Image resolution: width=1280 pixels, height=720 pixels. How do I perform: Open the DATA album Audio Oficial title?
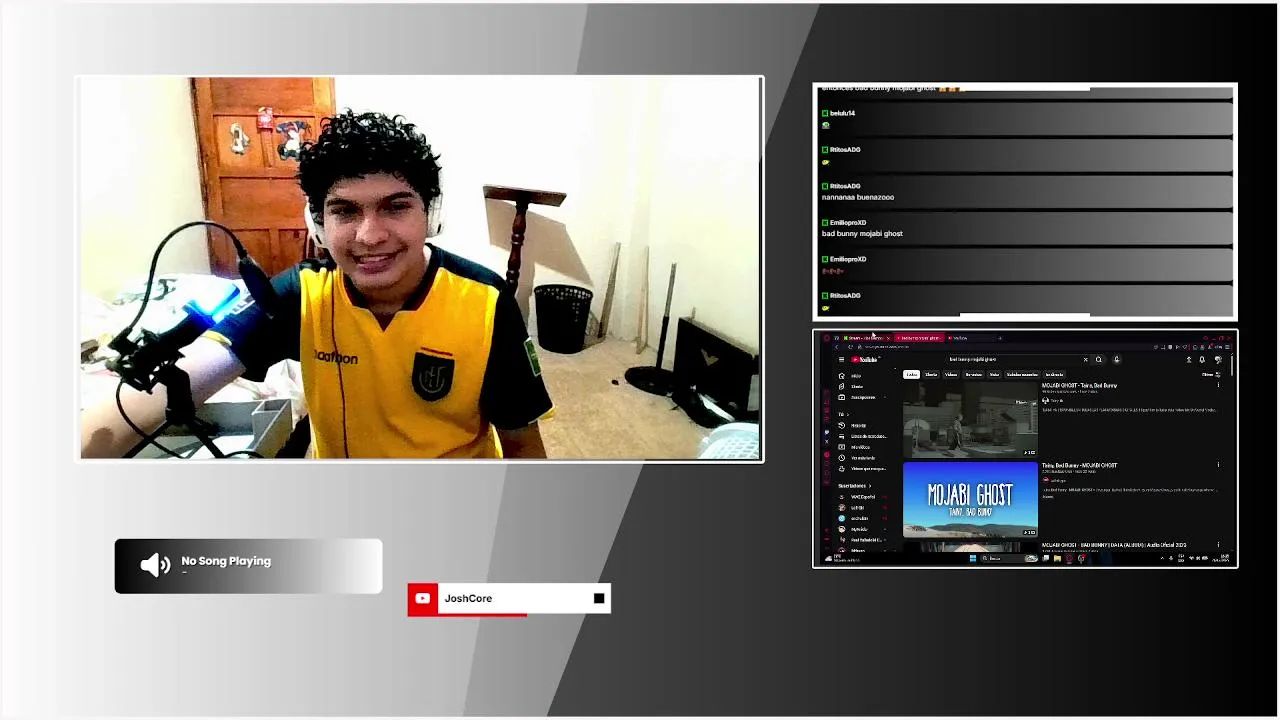click(x=1114, y=545)
